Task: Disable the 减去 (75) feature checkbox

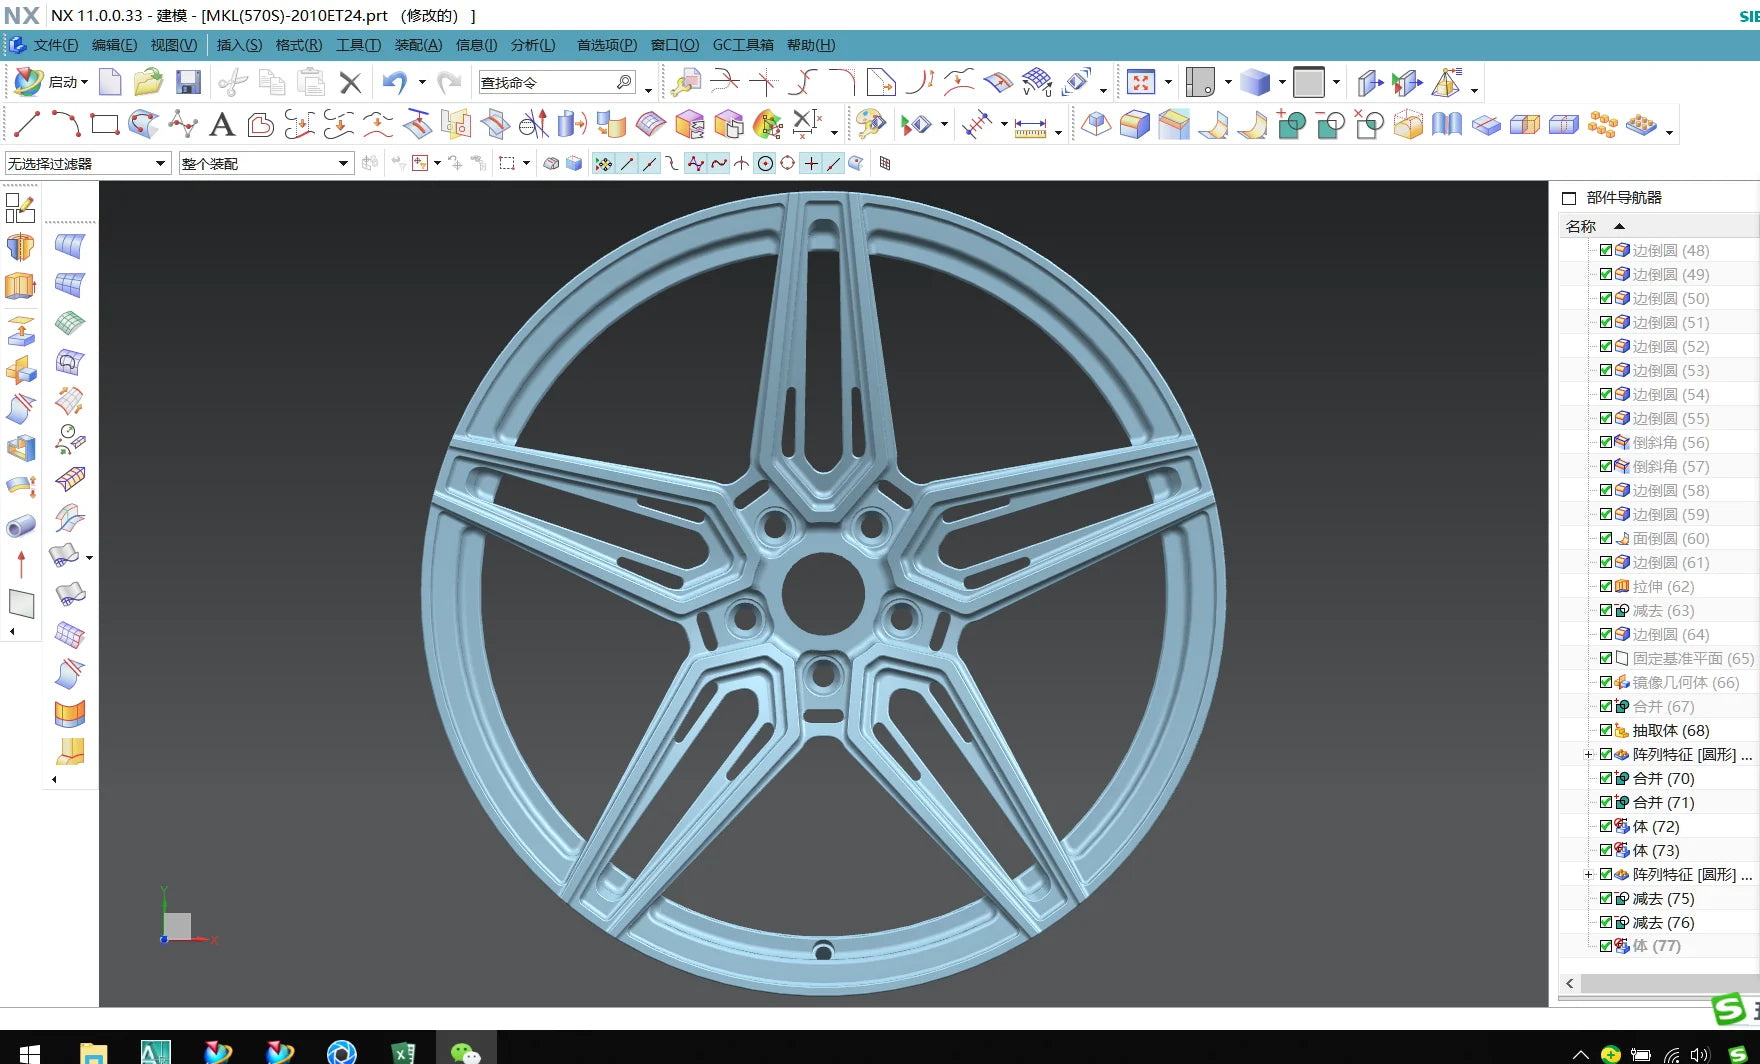Action: (1606, 898)
